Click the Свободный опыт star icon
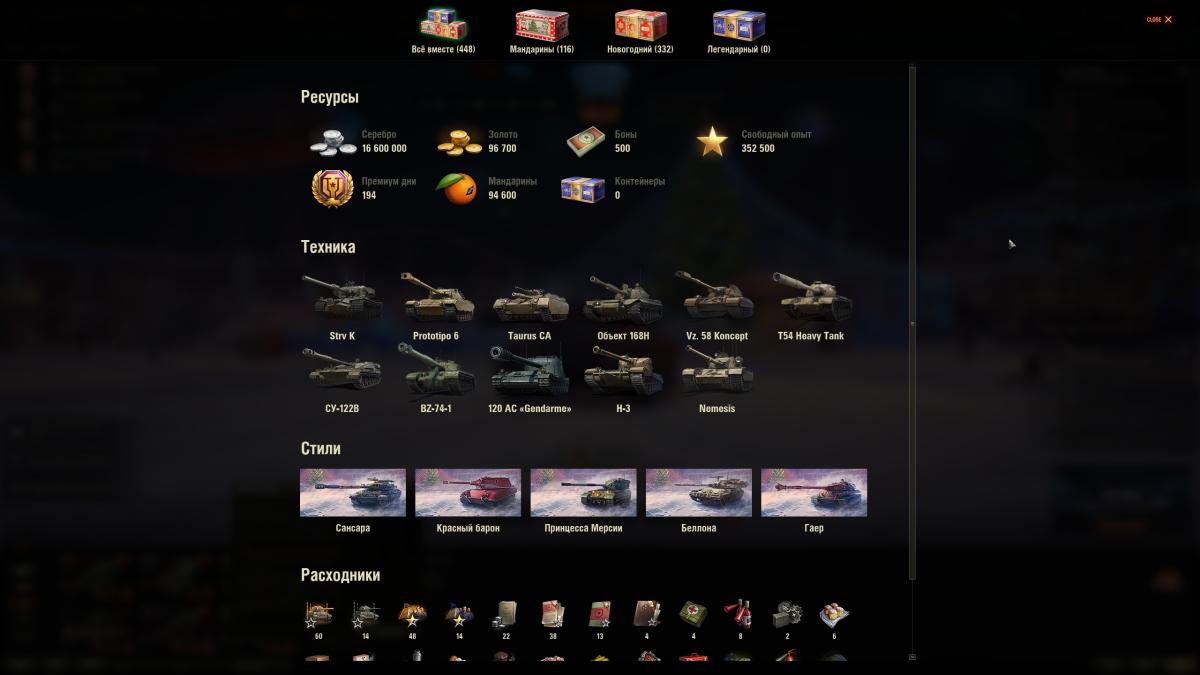The height and width of the screenshot is (675, 1200). coord(712,142)
